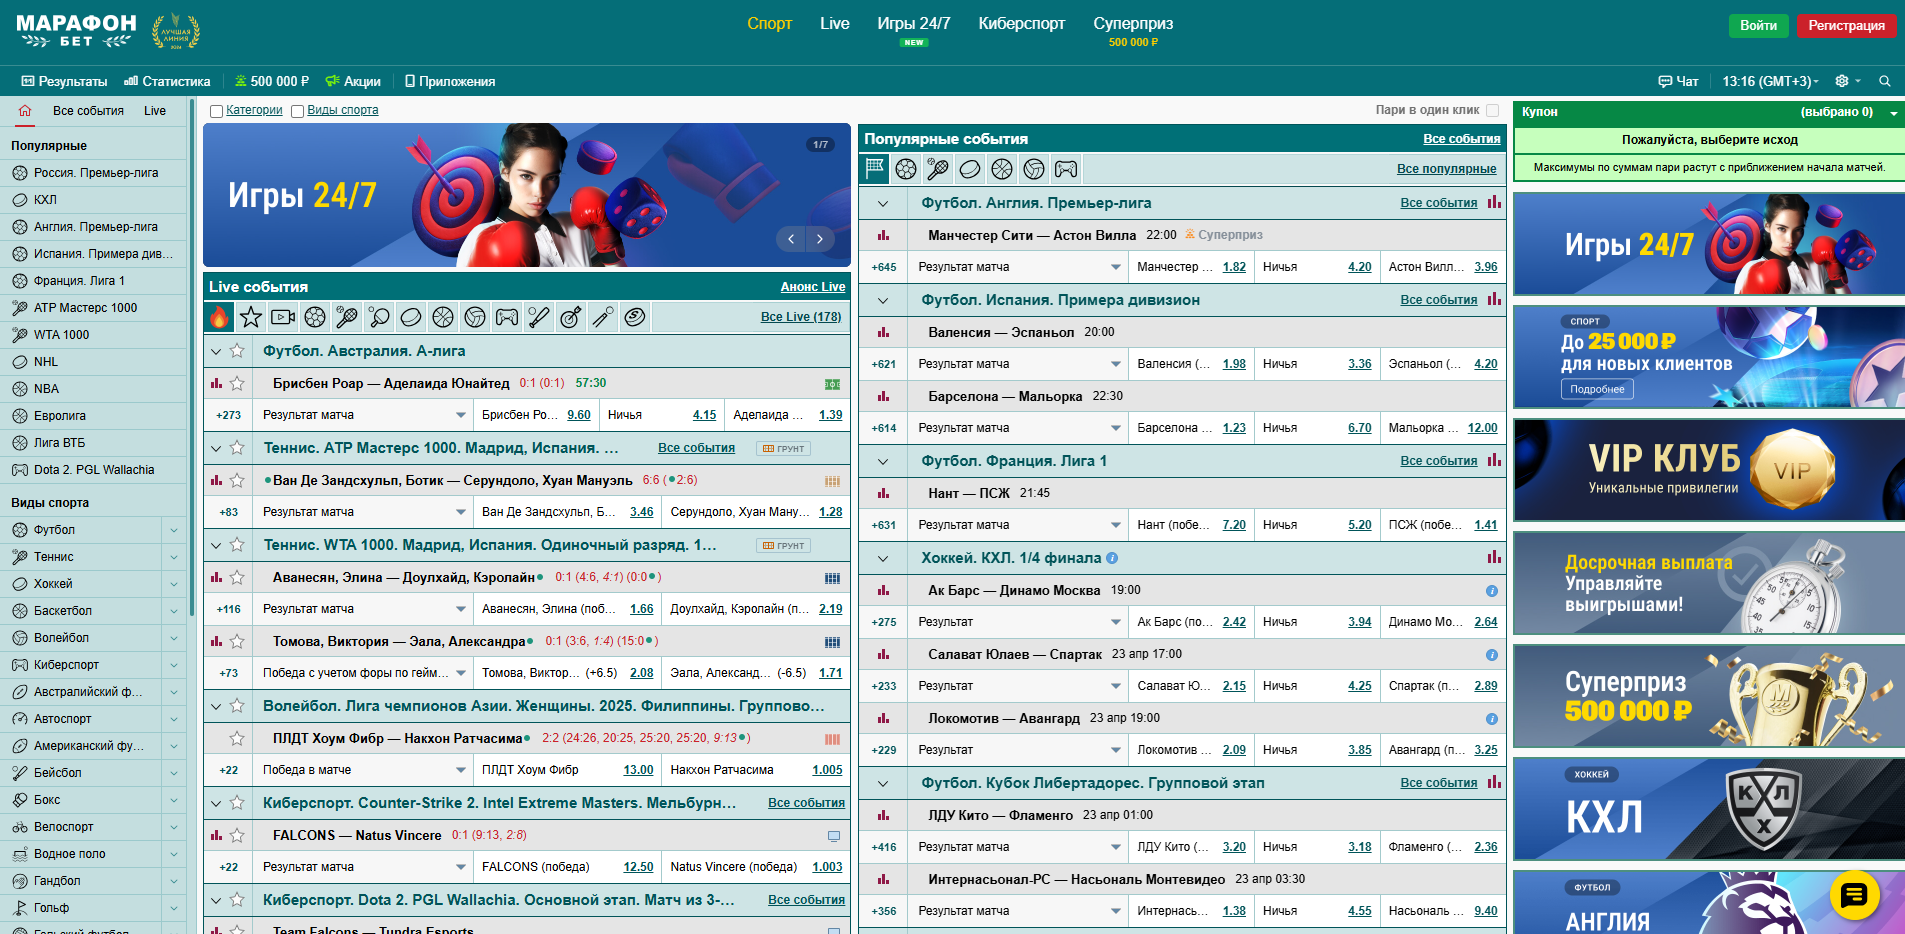
Task: Select the hot events fire icon in Live события
Action: (x=219, y=317)
